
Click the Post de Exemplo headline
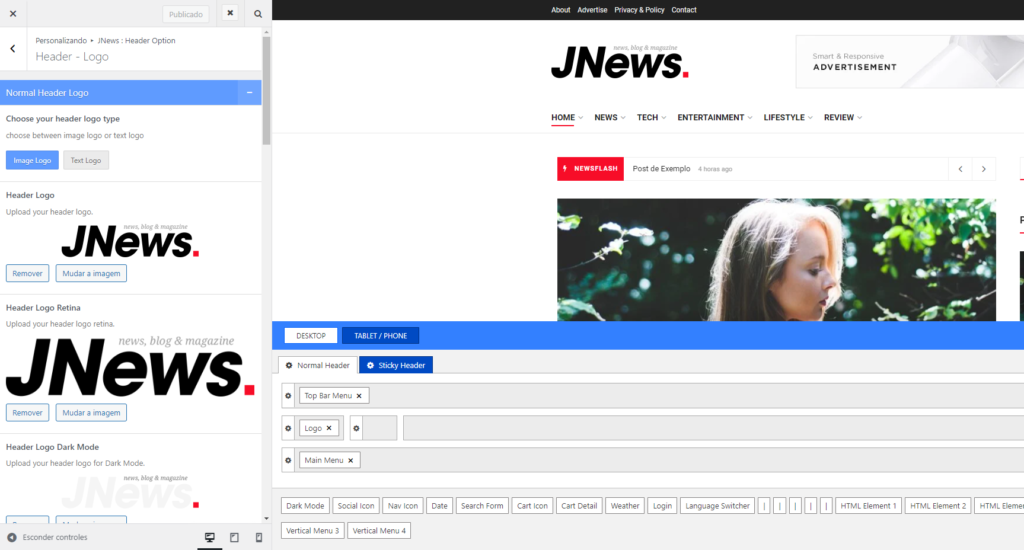pos(661,169)
